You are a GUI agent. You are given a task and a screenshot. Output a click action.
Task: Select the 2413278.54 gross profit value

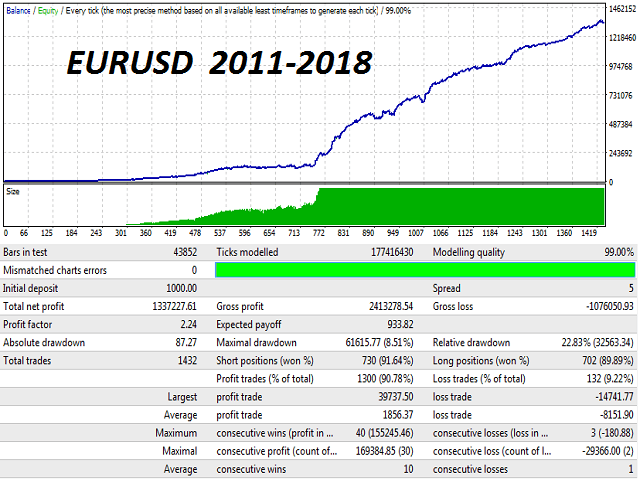(391, 307)
